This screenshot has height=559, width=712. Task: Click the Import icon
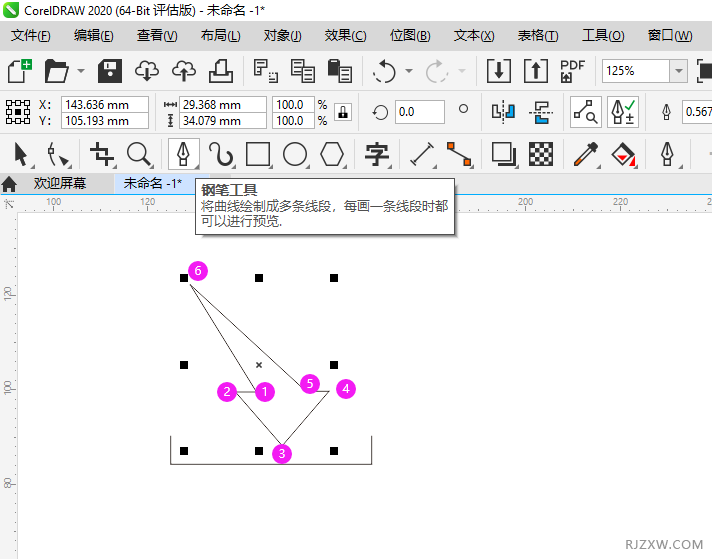499,71
